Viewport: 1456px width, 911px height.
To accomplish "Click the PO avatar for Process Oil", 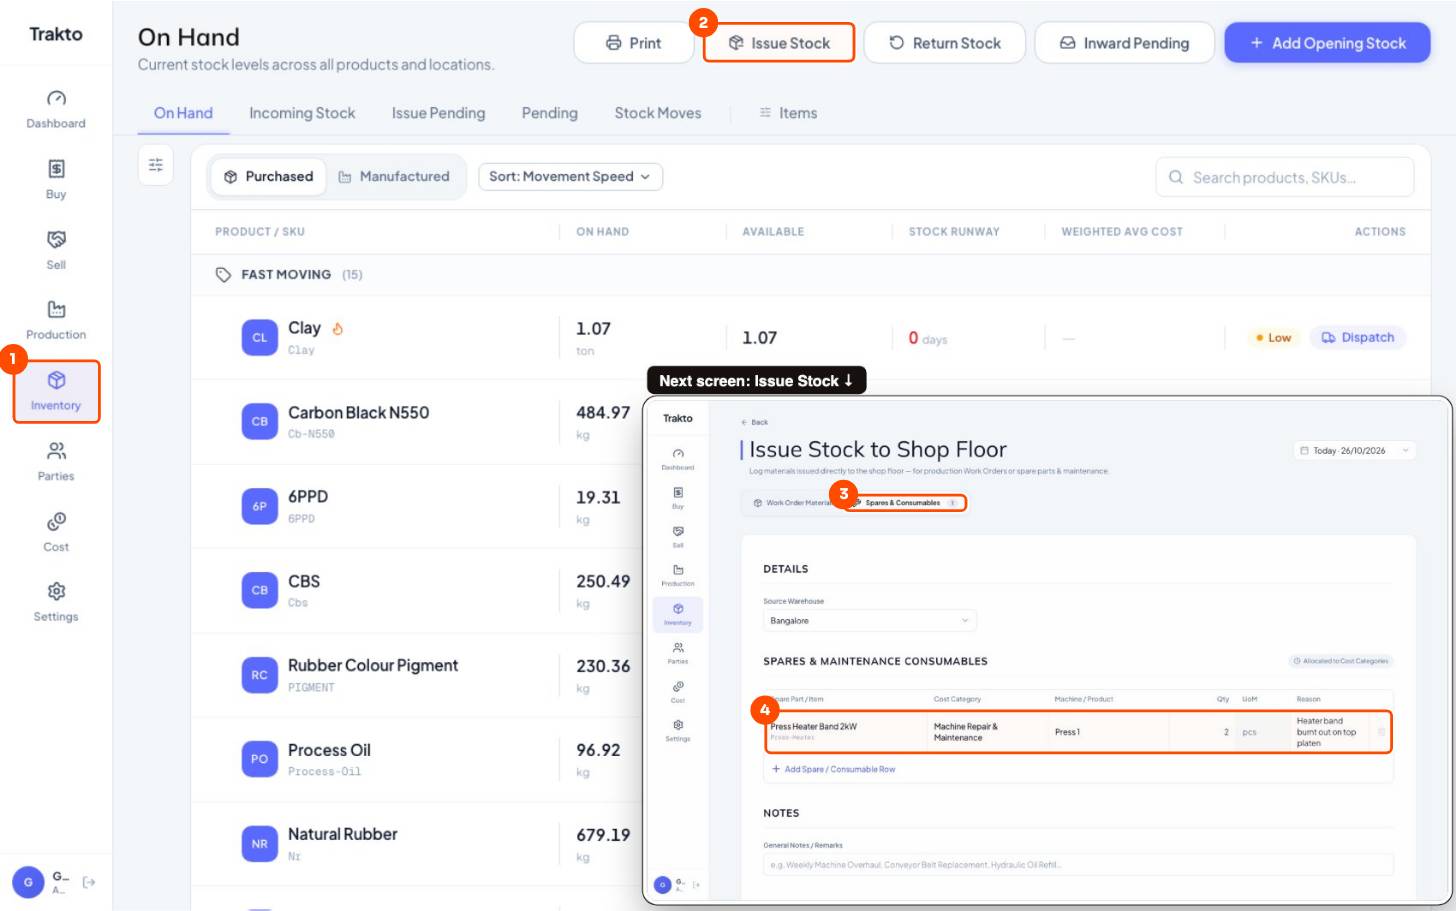I will point(259,759).
